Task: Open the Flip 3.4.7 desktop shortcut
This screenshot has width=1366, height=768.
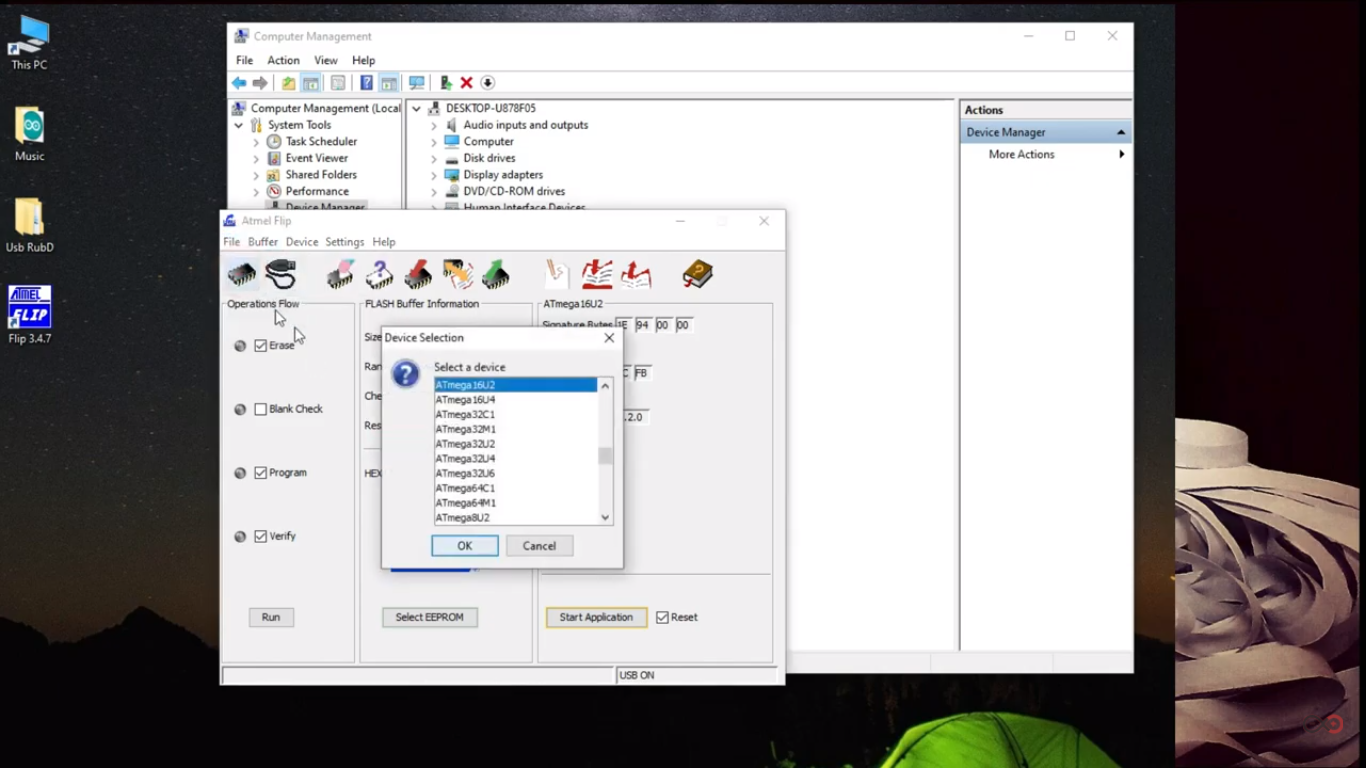Action: pos(29,315)
